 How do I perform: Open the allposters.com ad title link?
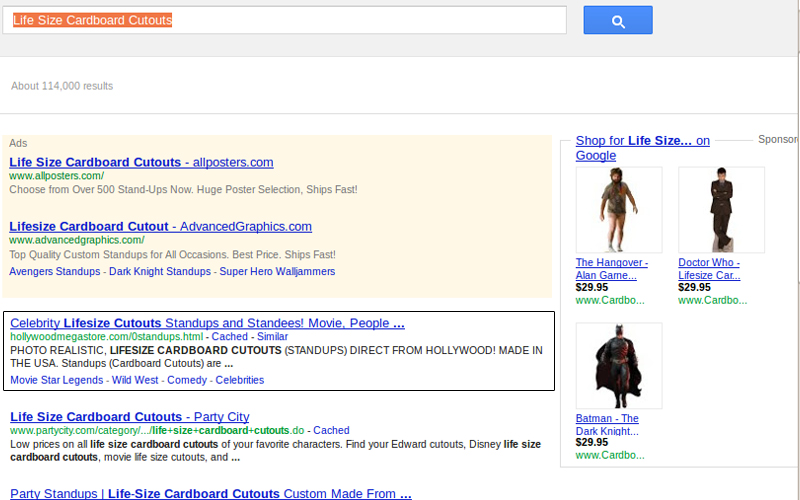click(x=141, y=162)
